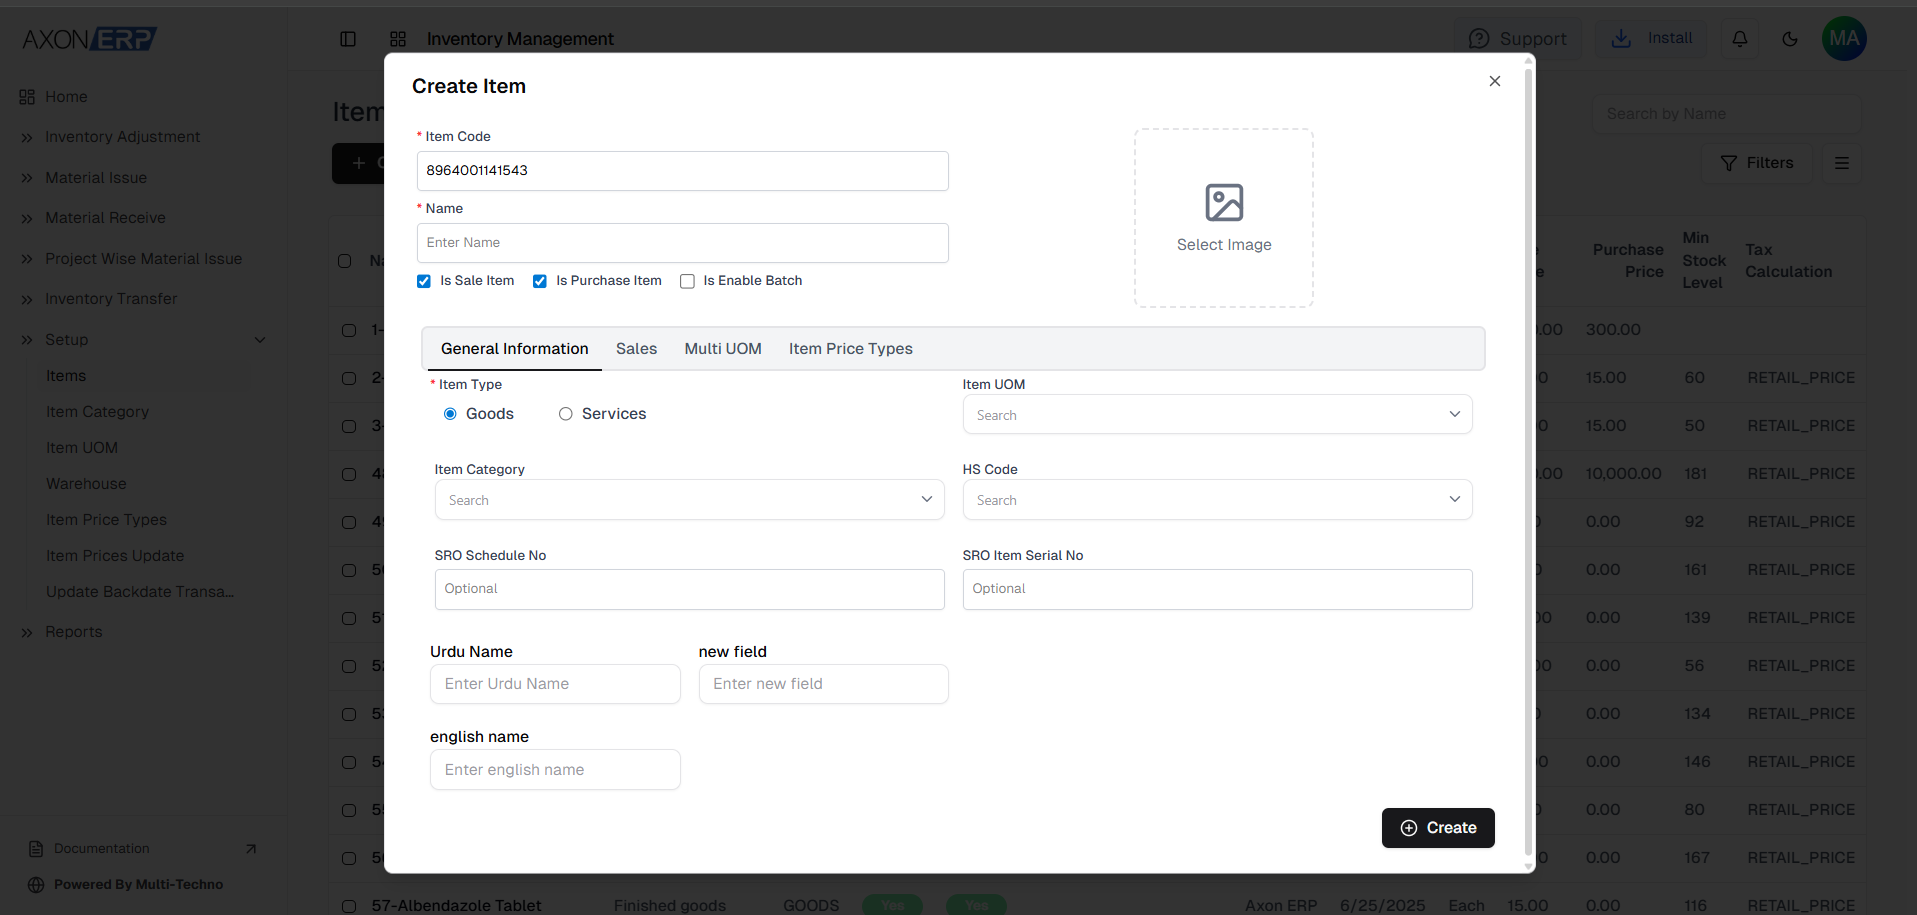Toggle Is Purchase Item checkbox
Image resolution: width=1917 pixels, height=915 pixels.
click(x=540, y=281)
